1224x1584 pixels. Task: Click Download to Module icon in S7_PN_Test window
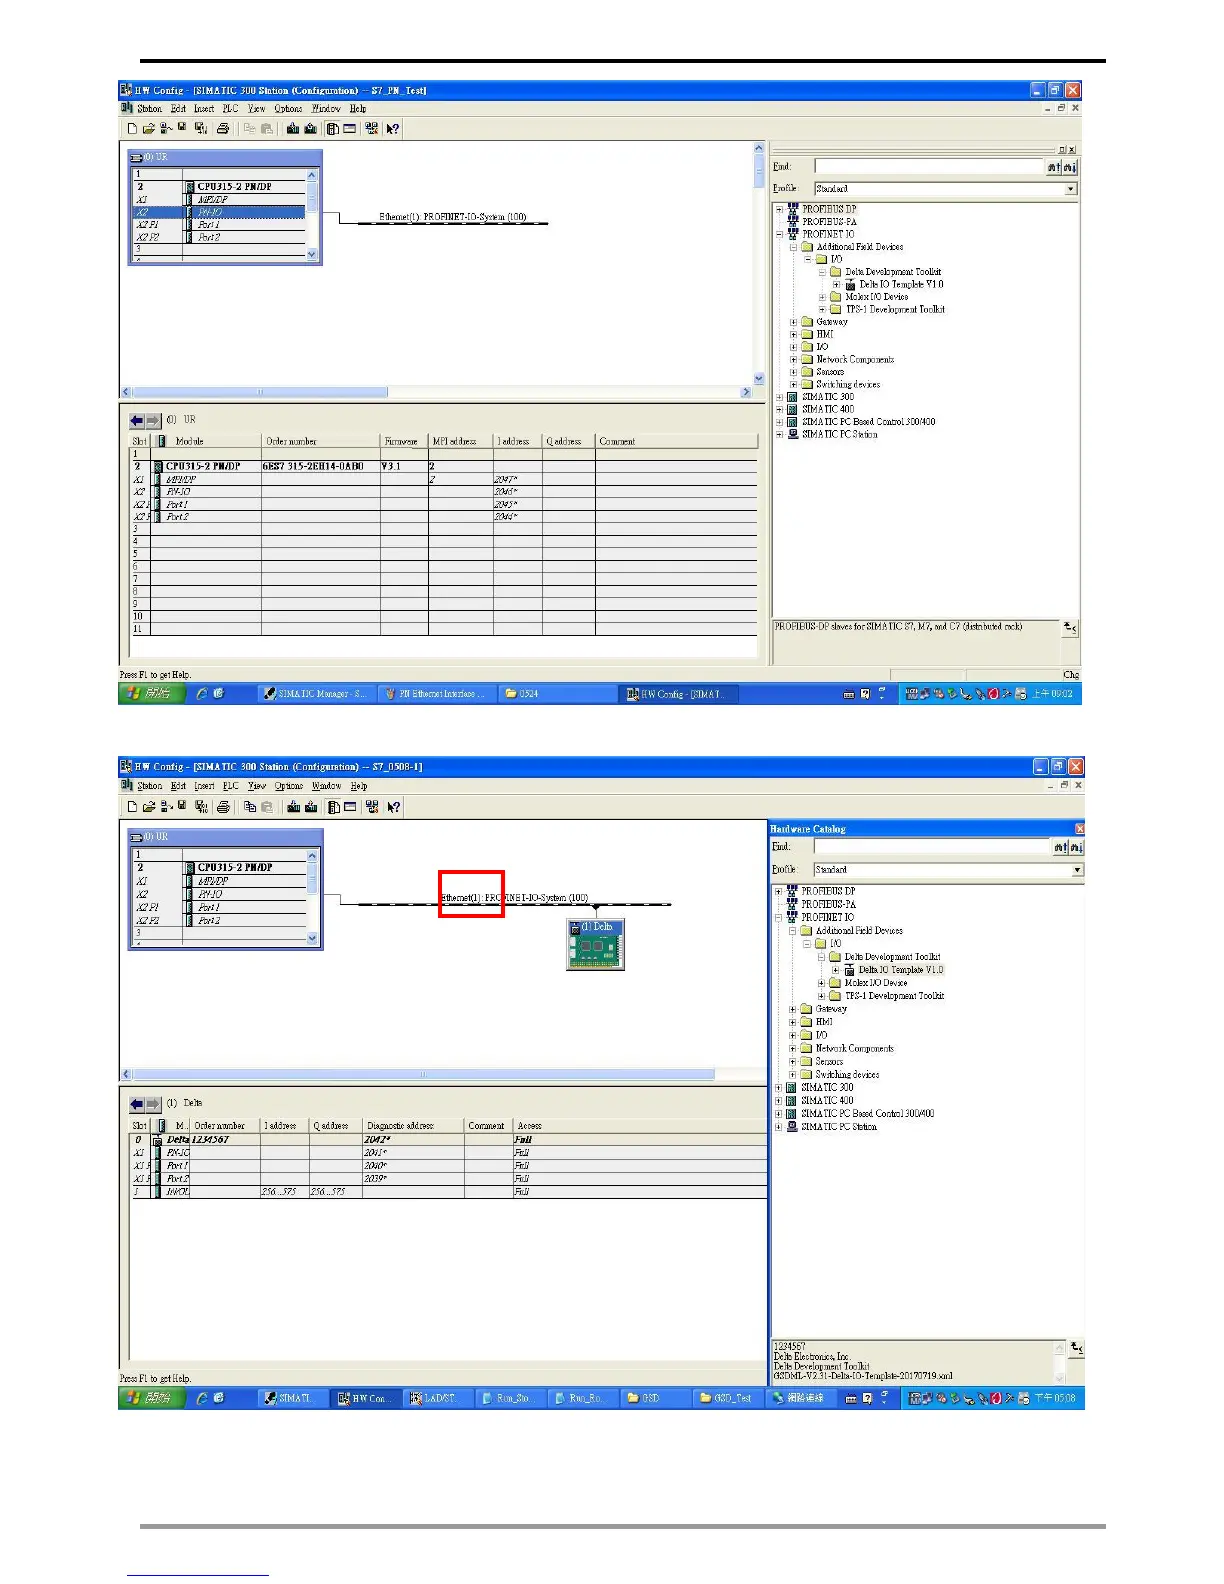(293, 129)
